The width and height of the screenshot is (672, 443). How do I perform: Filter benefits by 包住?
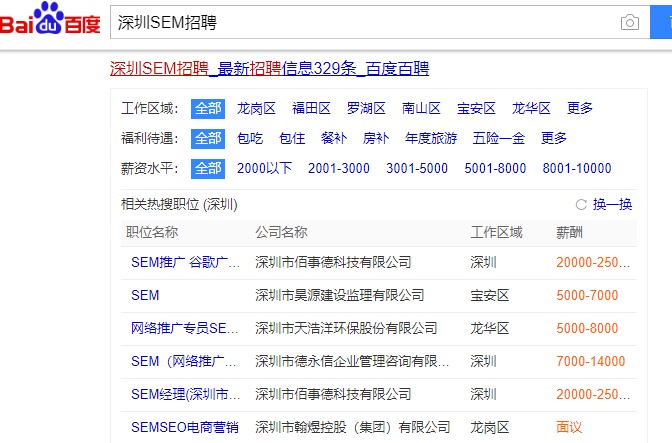[x=292, y=139]
